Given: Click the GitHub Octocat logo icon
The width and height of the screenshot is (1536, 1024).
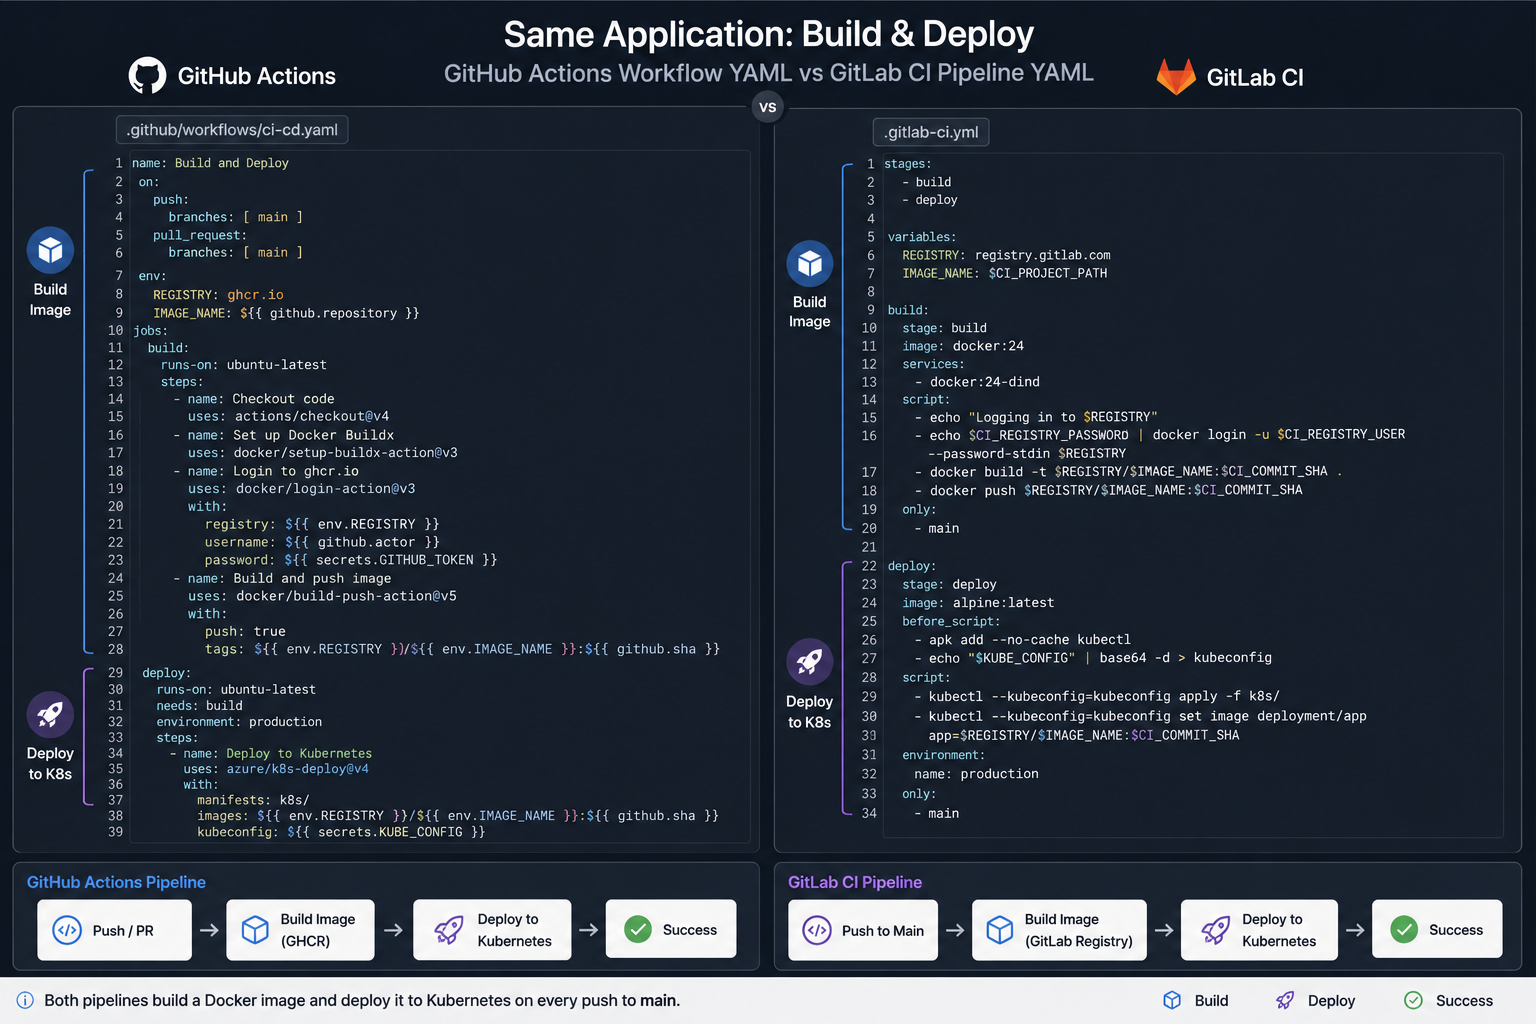Looking at the screenshot, I should [147, 76].
